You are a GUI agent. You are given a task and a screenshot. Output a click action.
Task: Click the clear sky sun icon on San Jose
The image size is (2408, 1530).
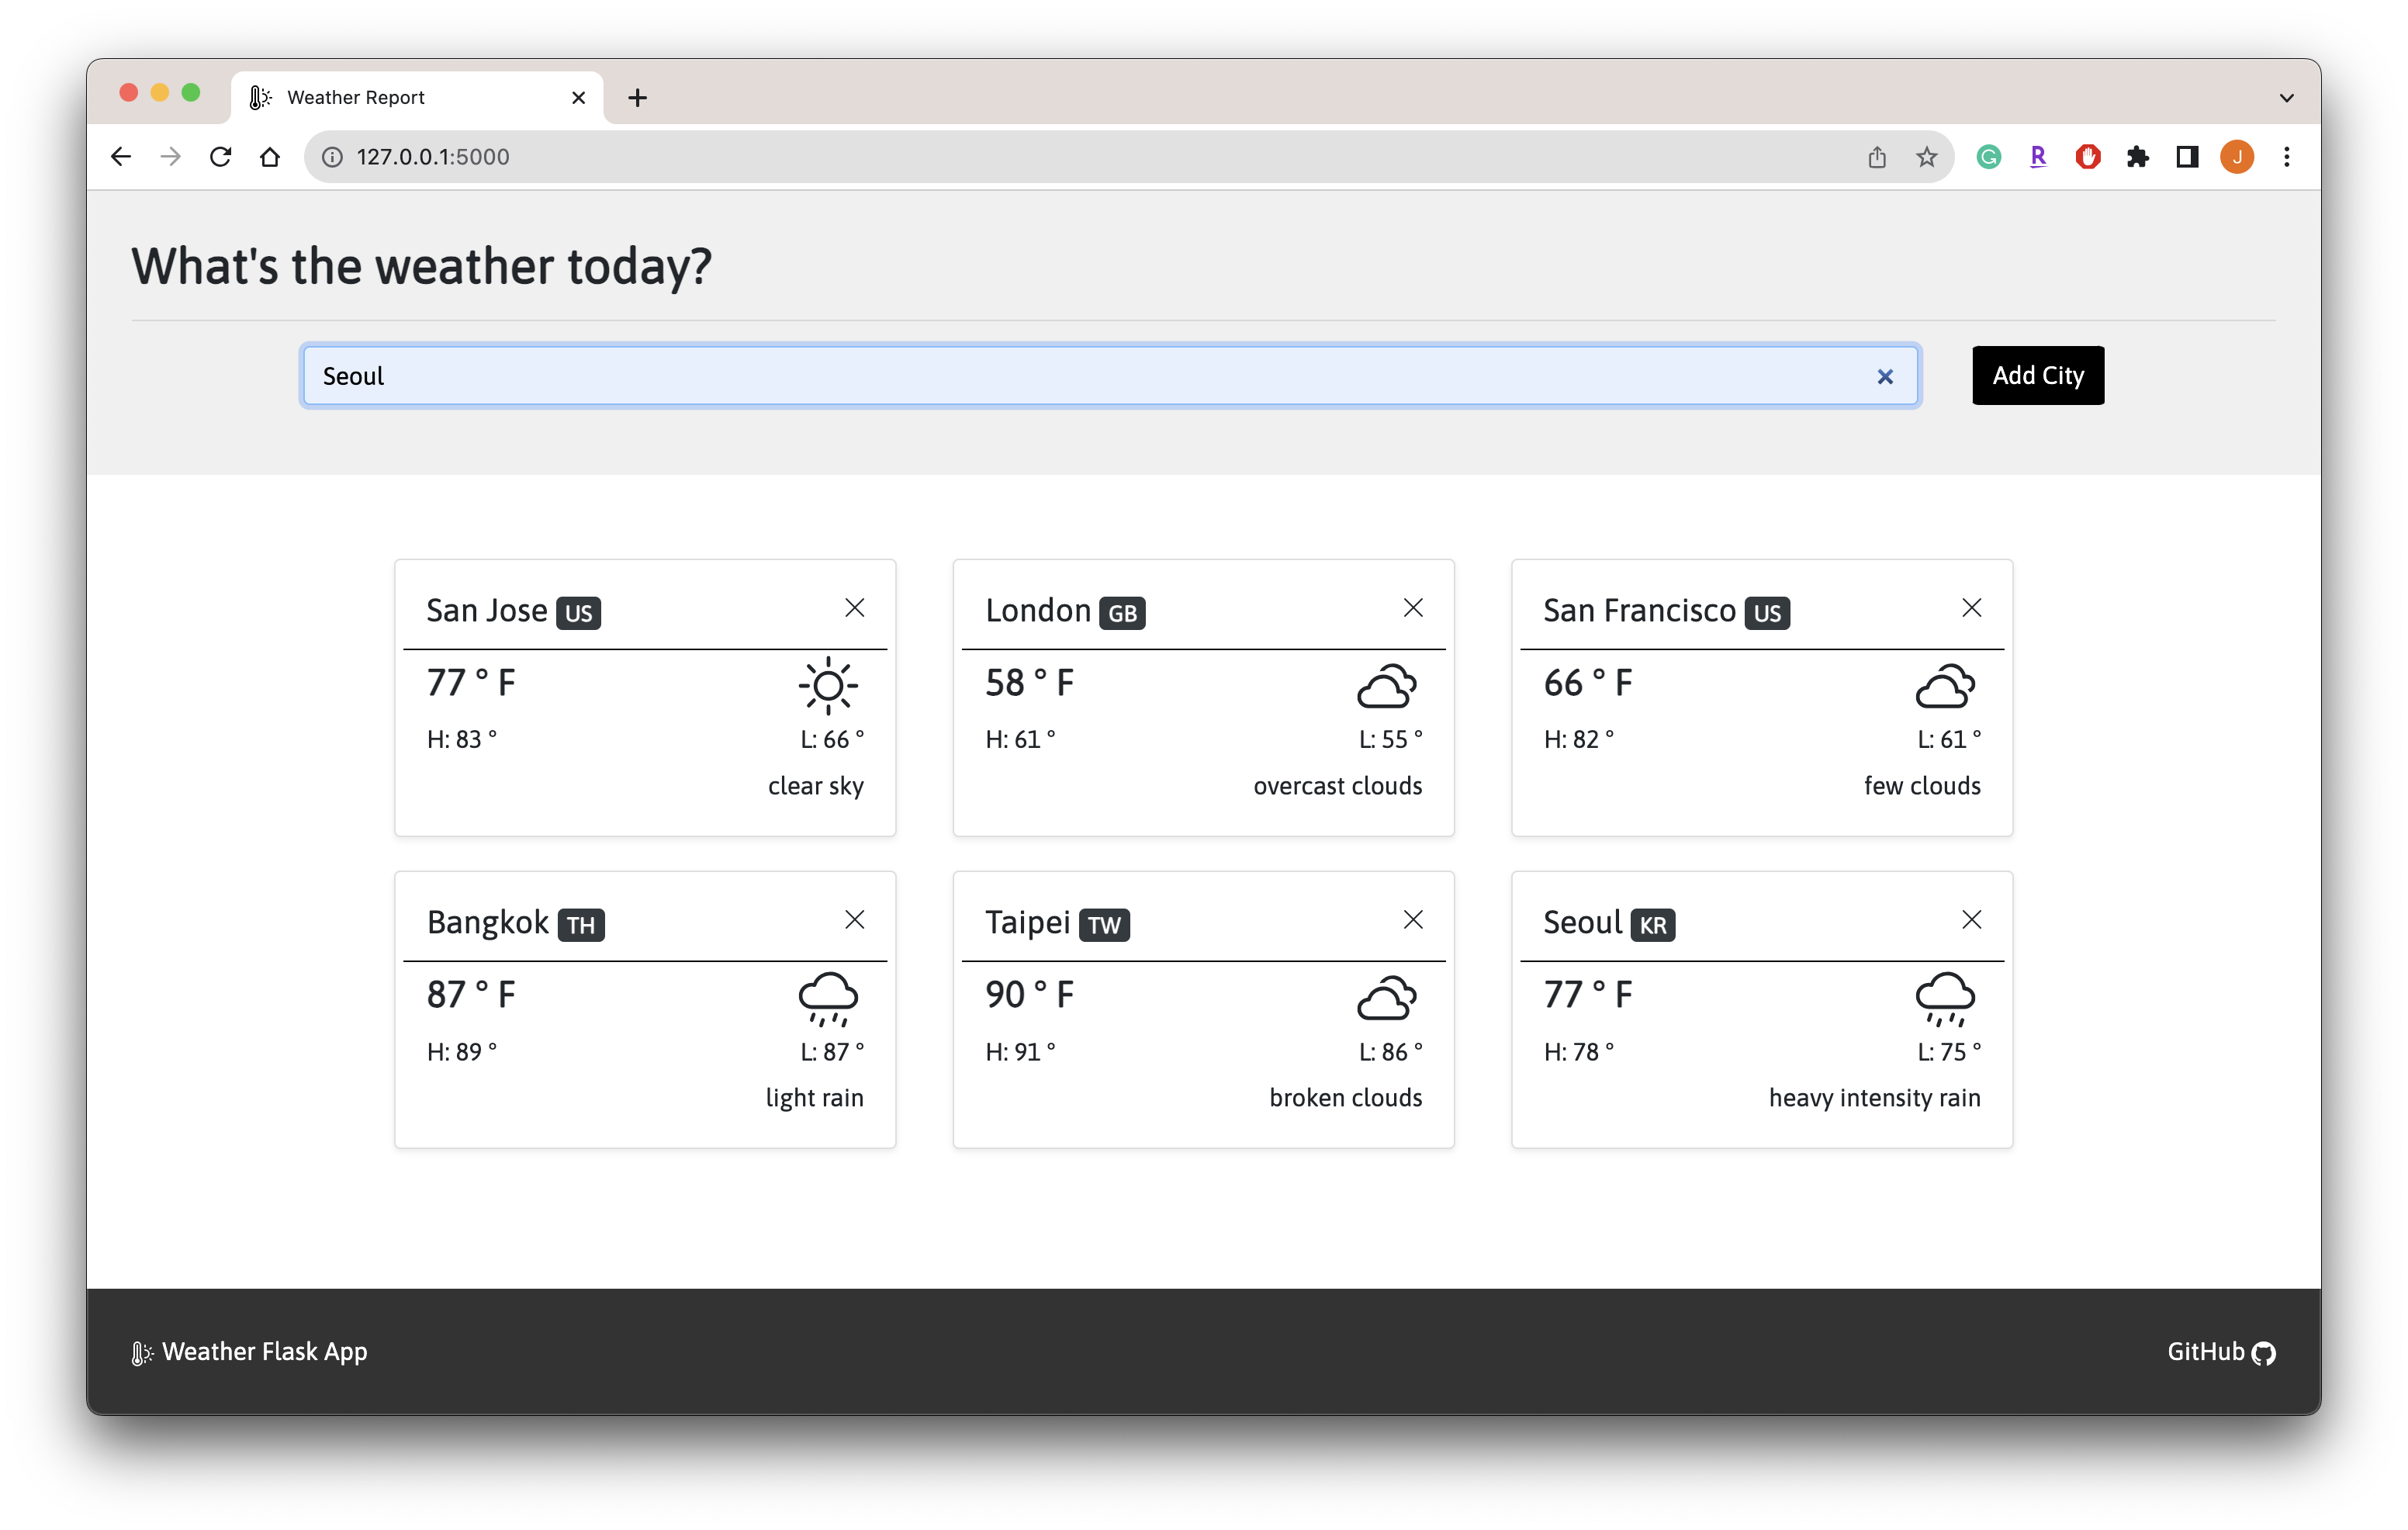click(827, 686)
